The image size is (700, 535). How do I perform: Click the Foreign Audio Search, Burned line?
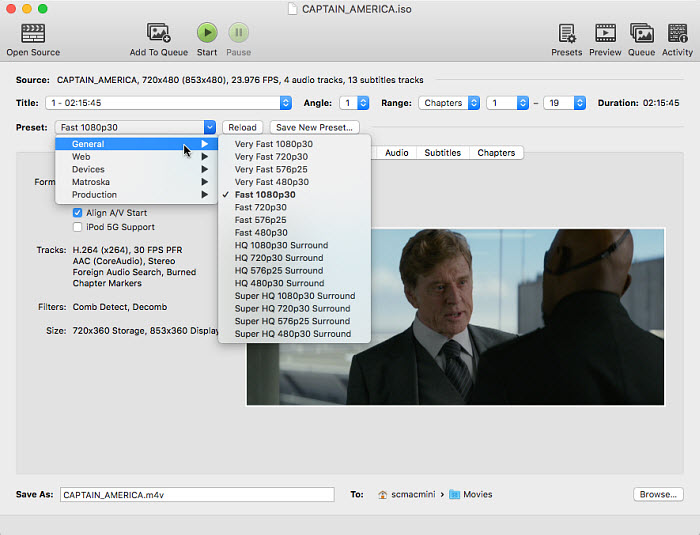[x=134, y=272]
